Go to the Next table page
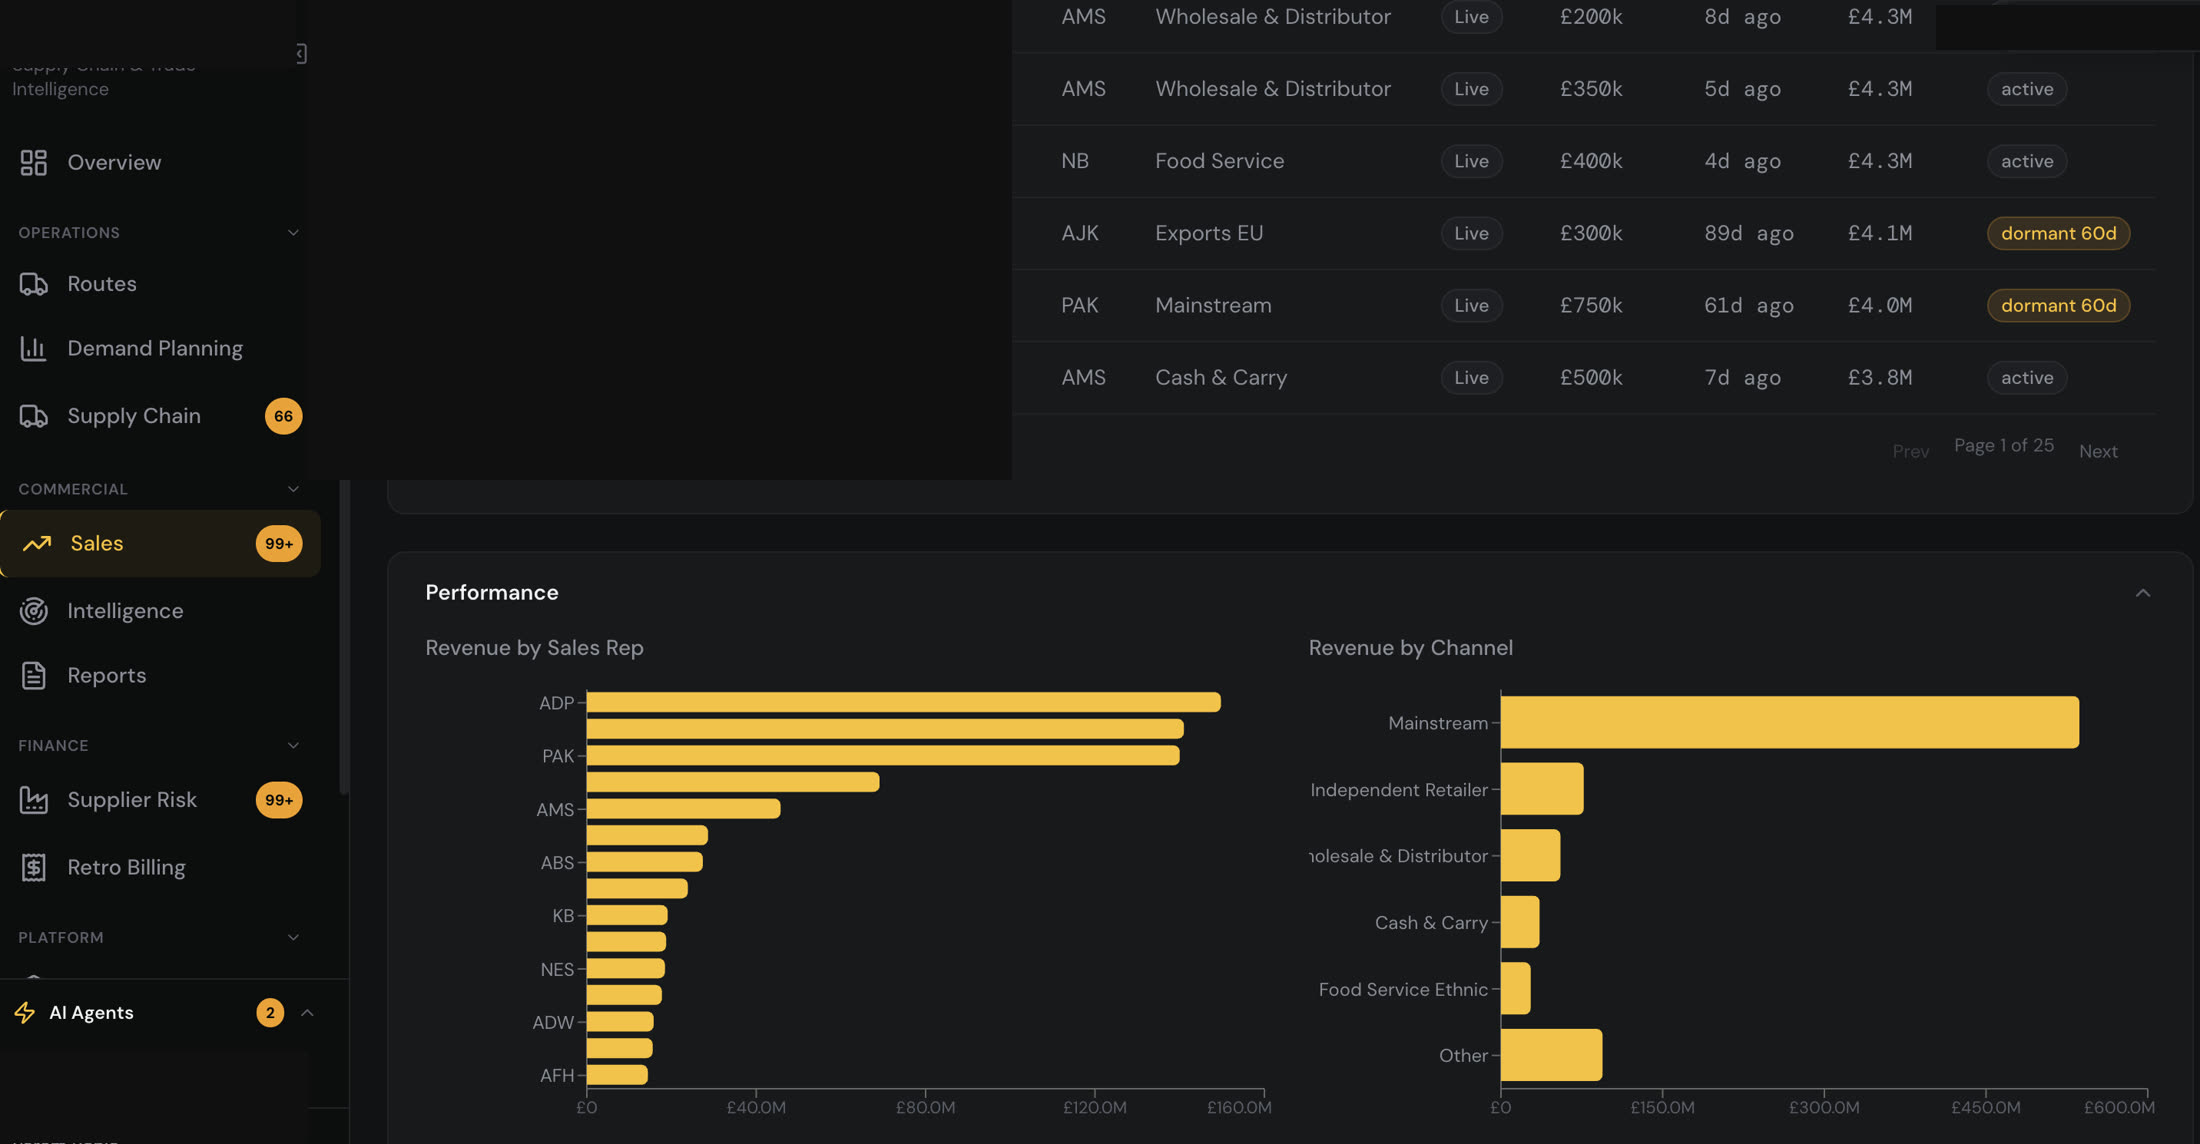The height and width of the screenshot is (1144, 2200). (2098, 451)
